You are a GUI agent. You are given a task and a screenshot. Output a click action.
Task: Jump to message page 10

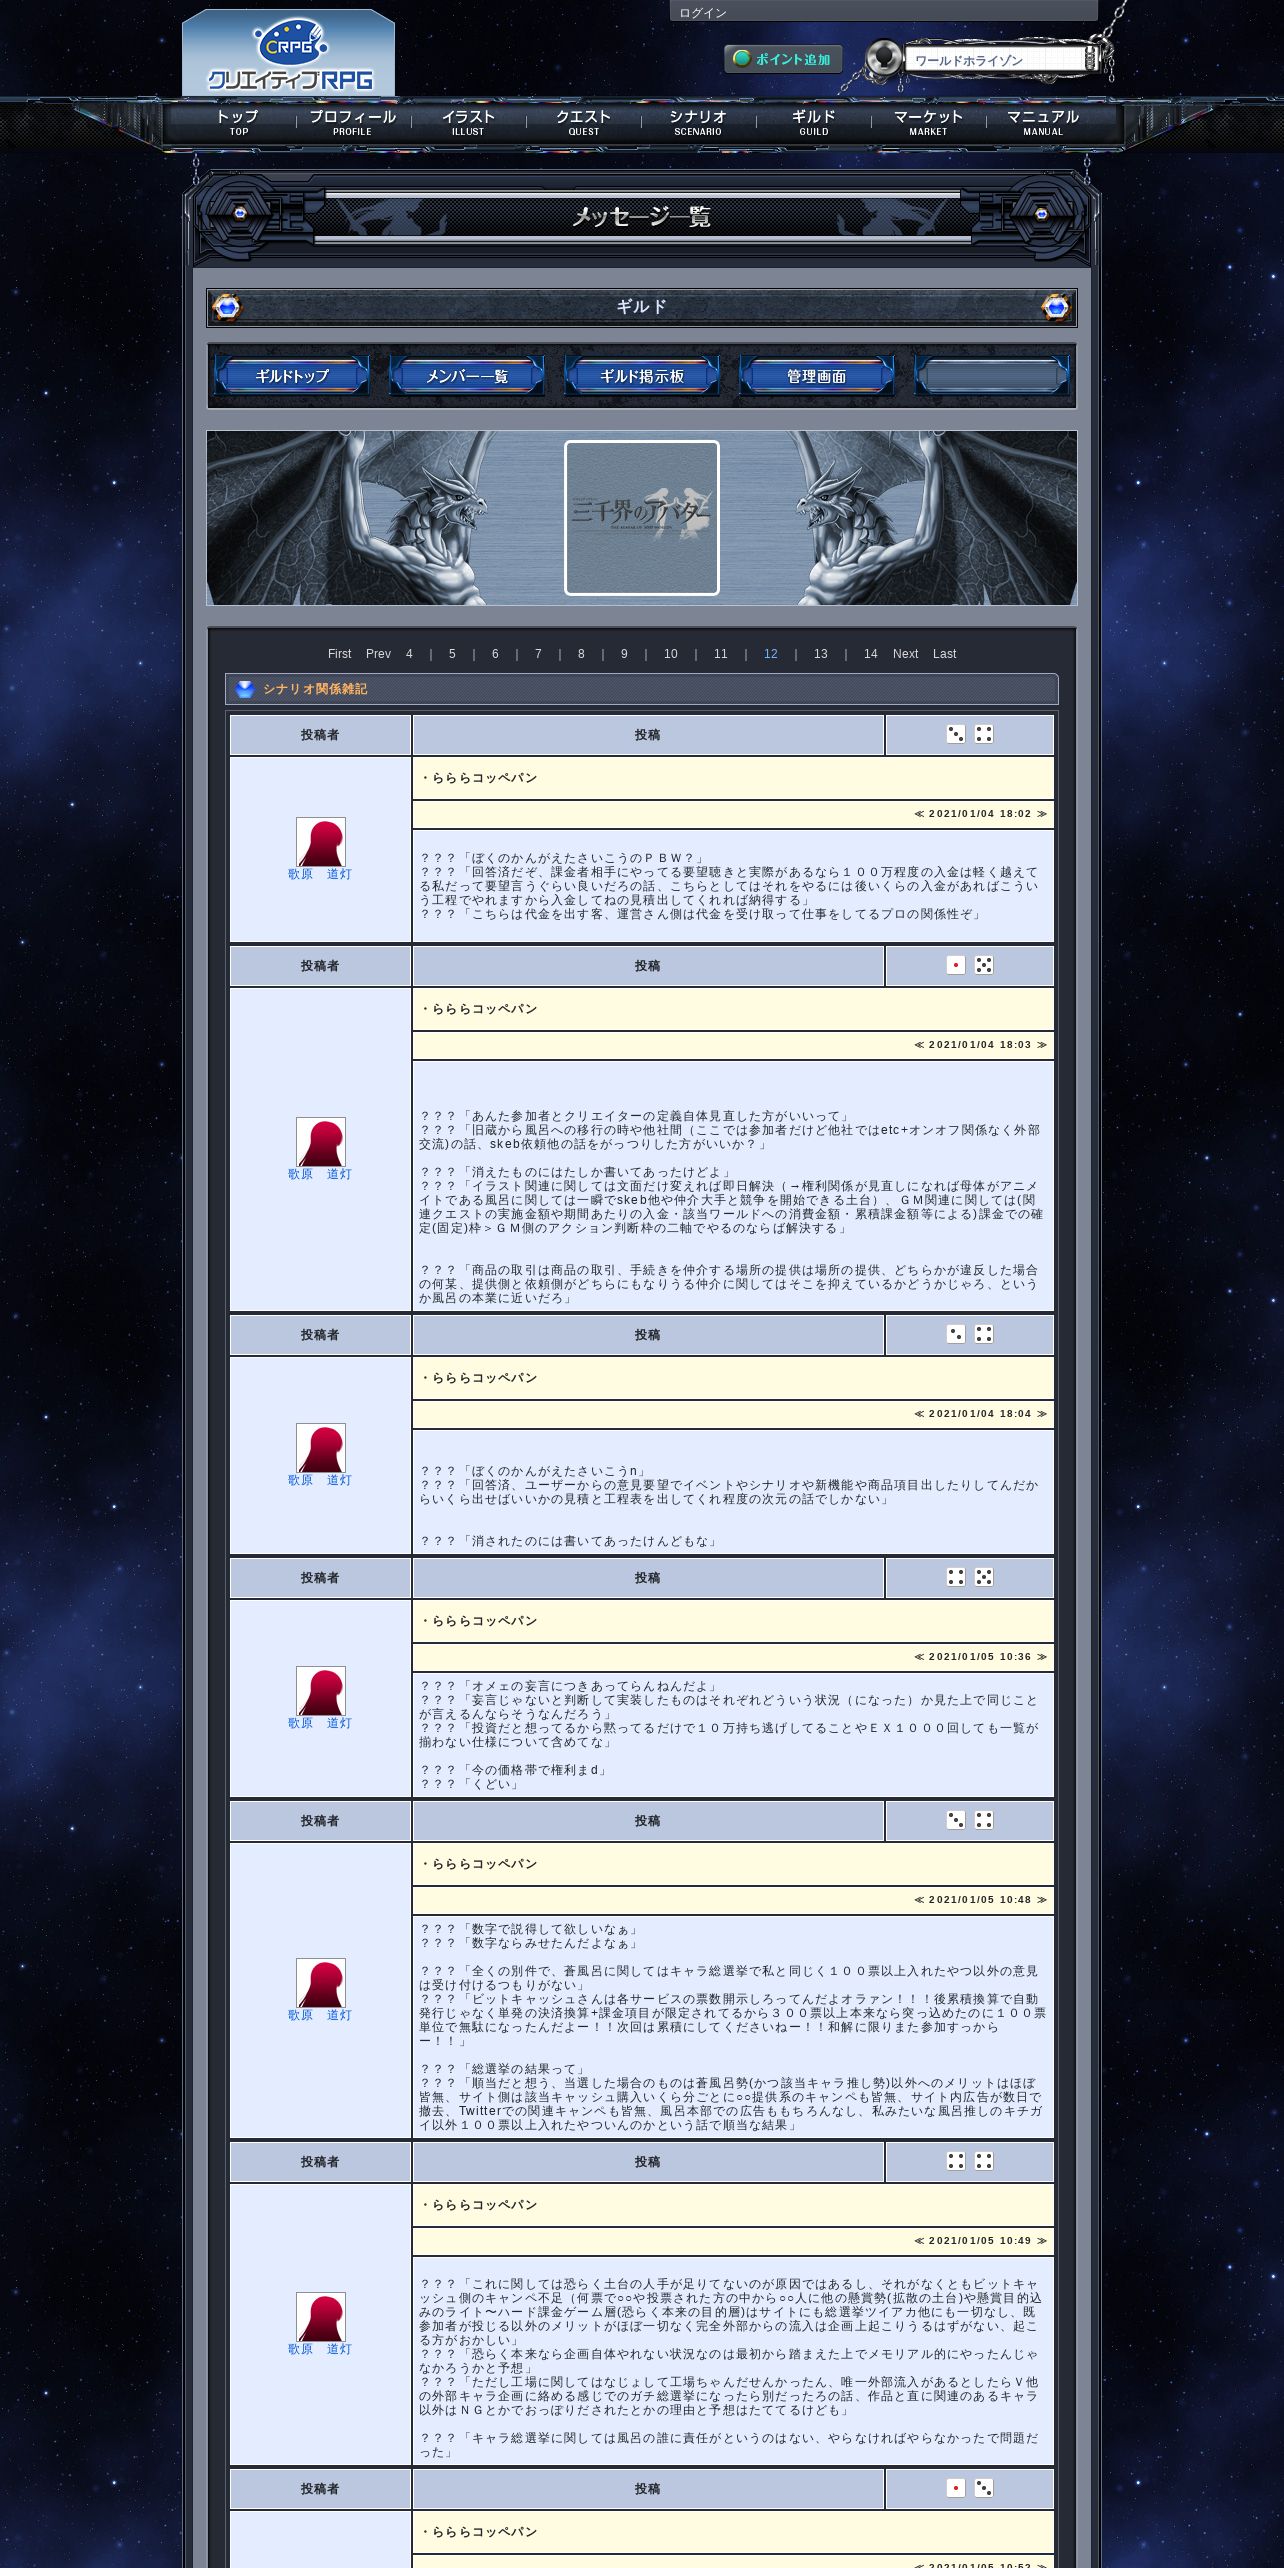[x=671, y=654]
